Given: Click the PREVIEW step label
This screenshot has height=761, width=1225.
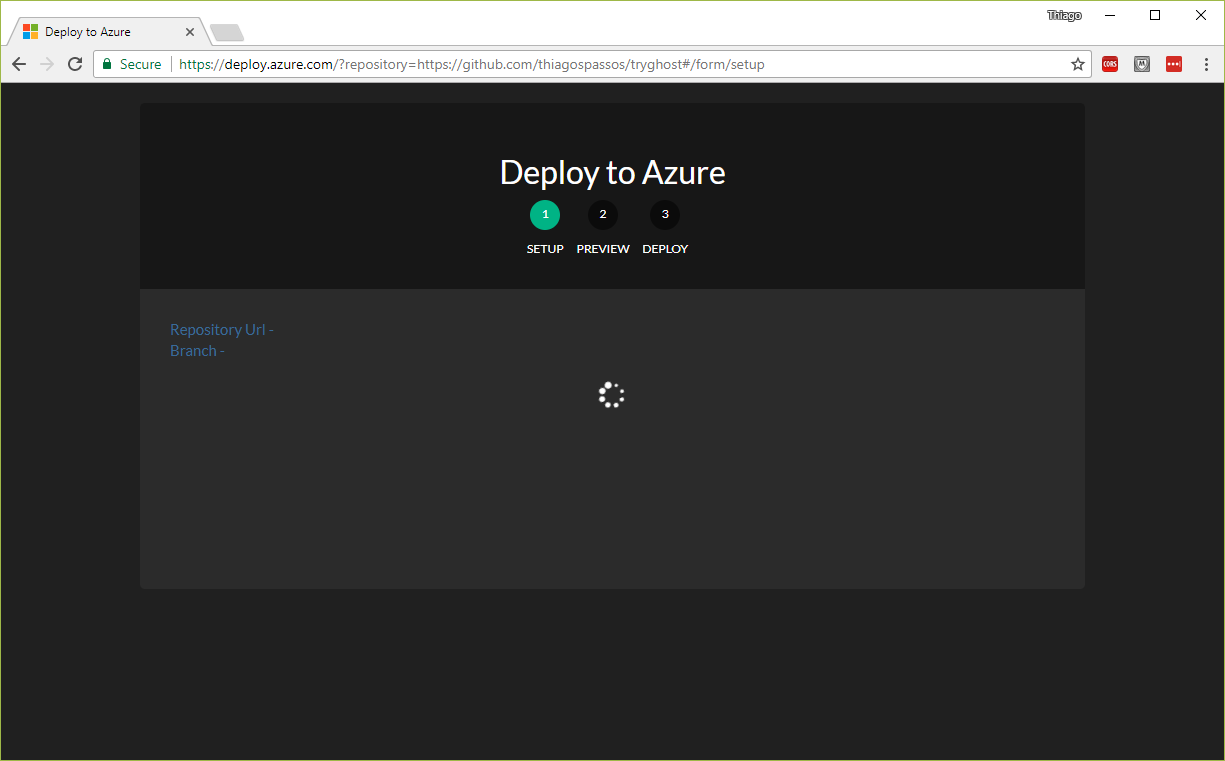Looking at the screenshot, I should [x=603, y=249].
